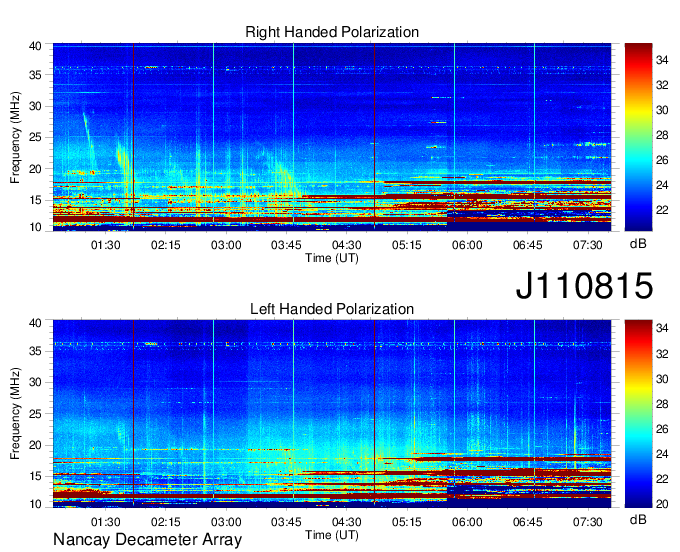Click the 20 dB label on bottom colorbar
Screen dimensions: 680x552
coord(662,504)
